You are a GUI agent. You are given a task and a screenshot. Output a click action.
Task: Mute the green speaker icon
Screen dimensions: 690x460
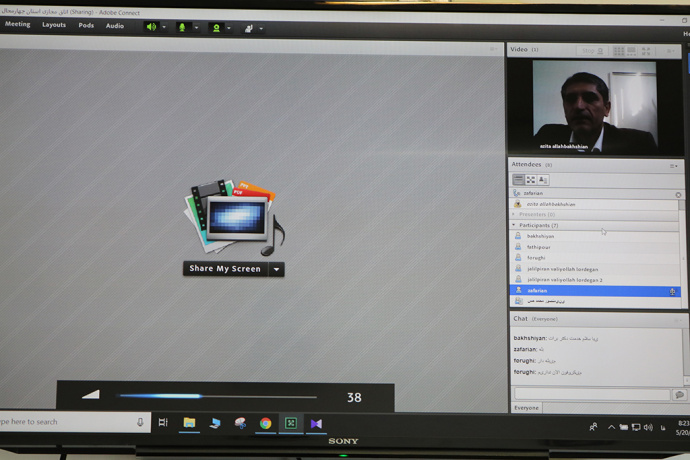[x=151, y=27]
